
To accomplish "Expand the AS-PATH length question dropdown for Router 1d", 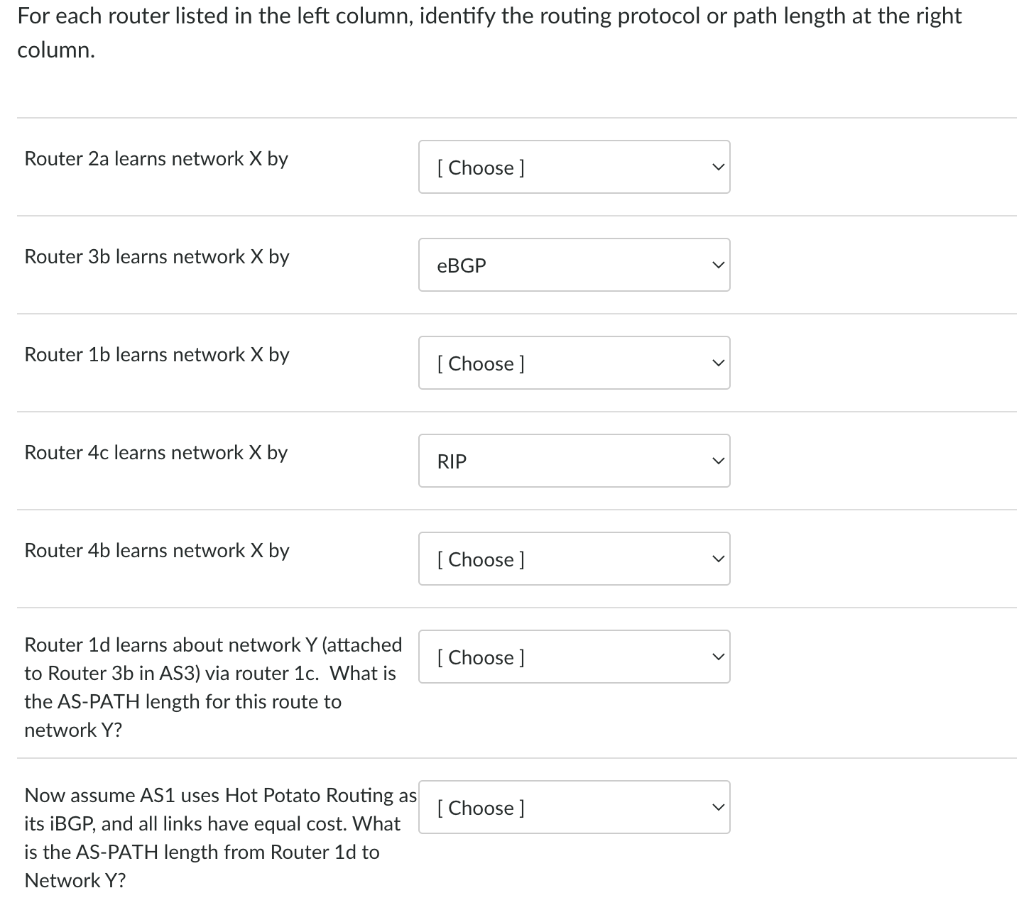I will click(x=574, y=656).
